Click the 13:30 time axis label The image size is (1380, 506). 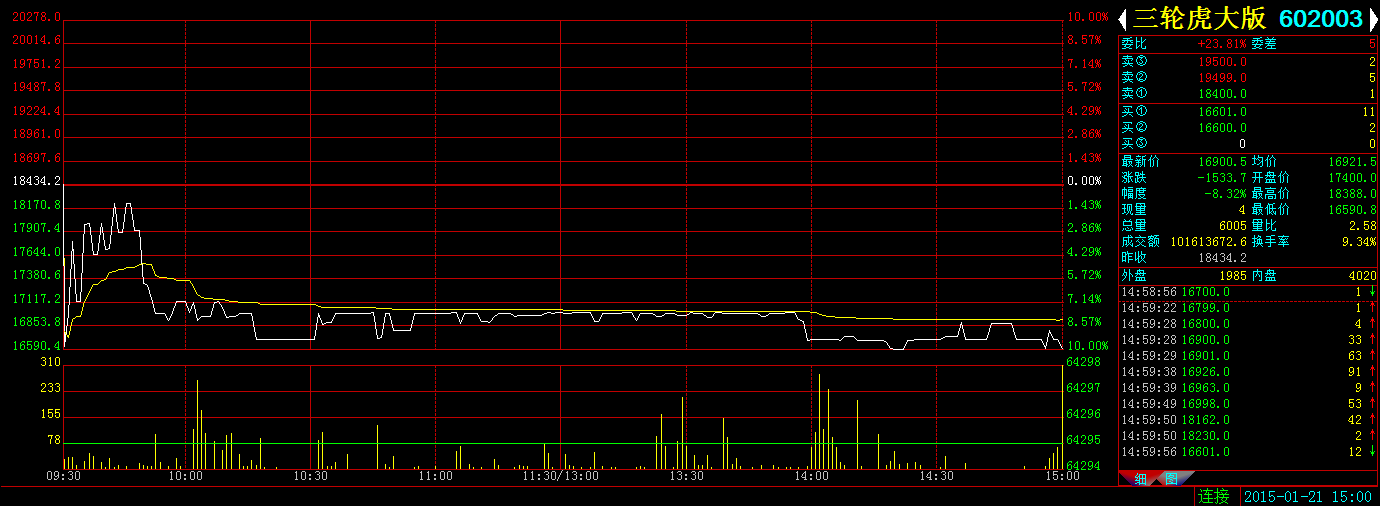(686, 477)
